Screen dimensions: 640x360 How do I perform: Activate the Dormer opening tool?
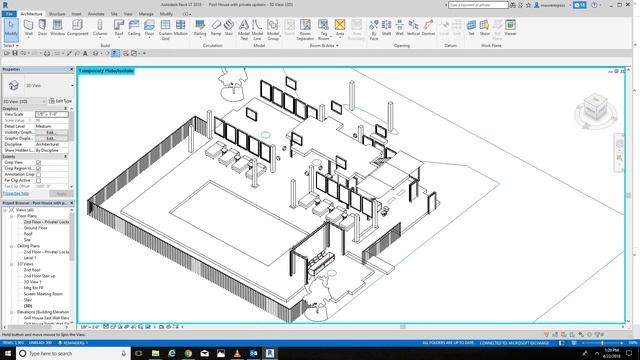tap(428, 28)
